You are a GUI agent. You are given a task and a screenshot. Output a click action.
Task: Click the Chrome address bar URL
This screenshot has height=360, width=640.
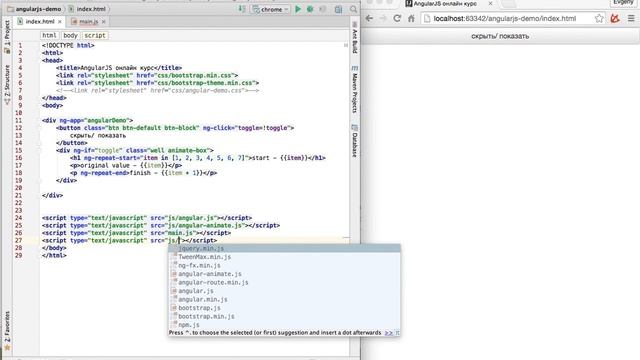504,18
